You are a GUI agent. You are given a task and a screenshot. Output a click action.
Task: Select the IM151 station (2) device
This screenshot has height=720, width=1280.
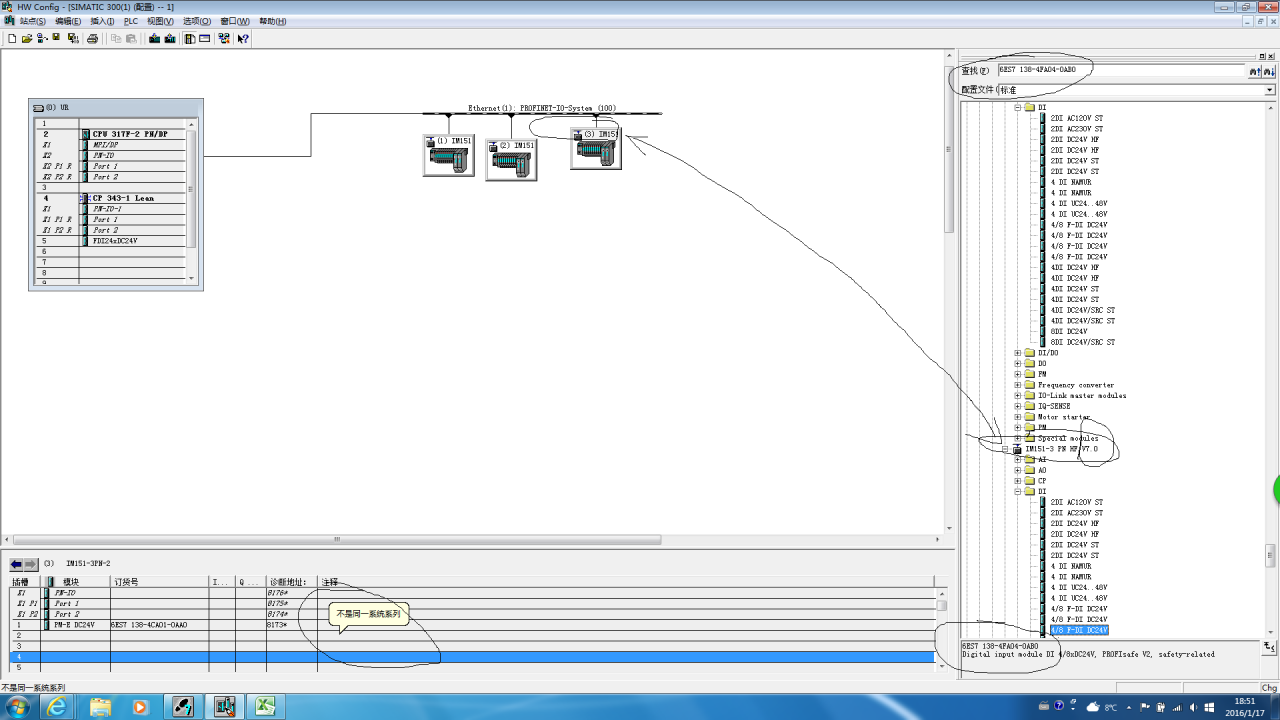[x=511, y=160]
